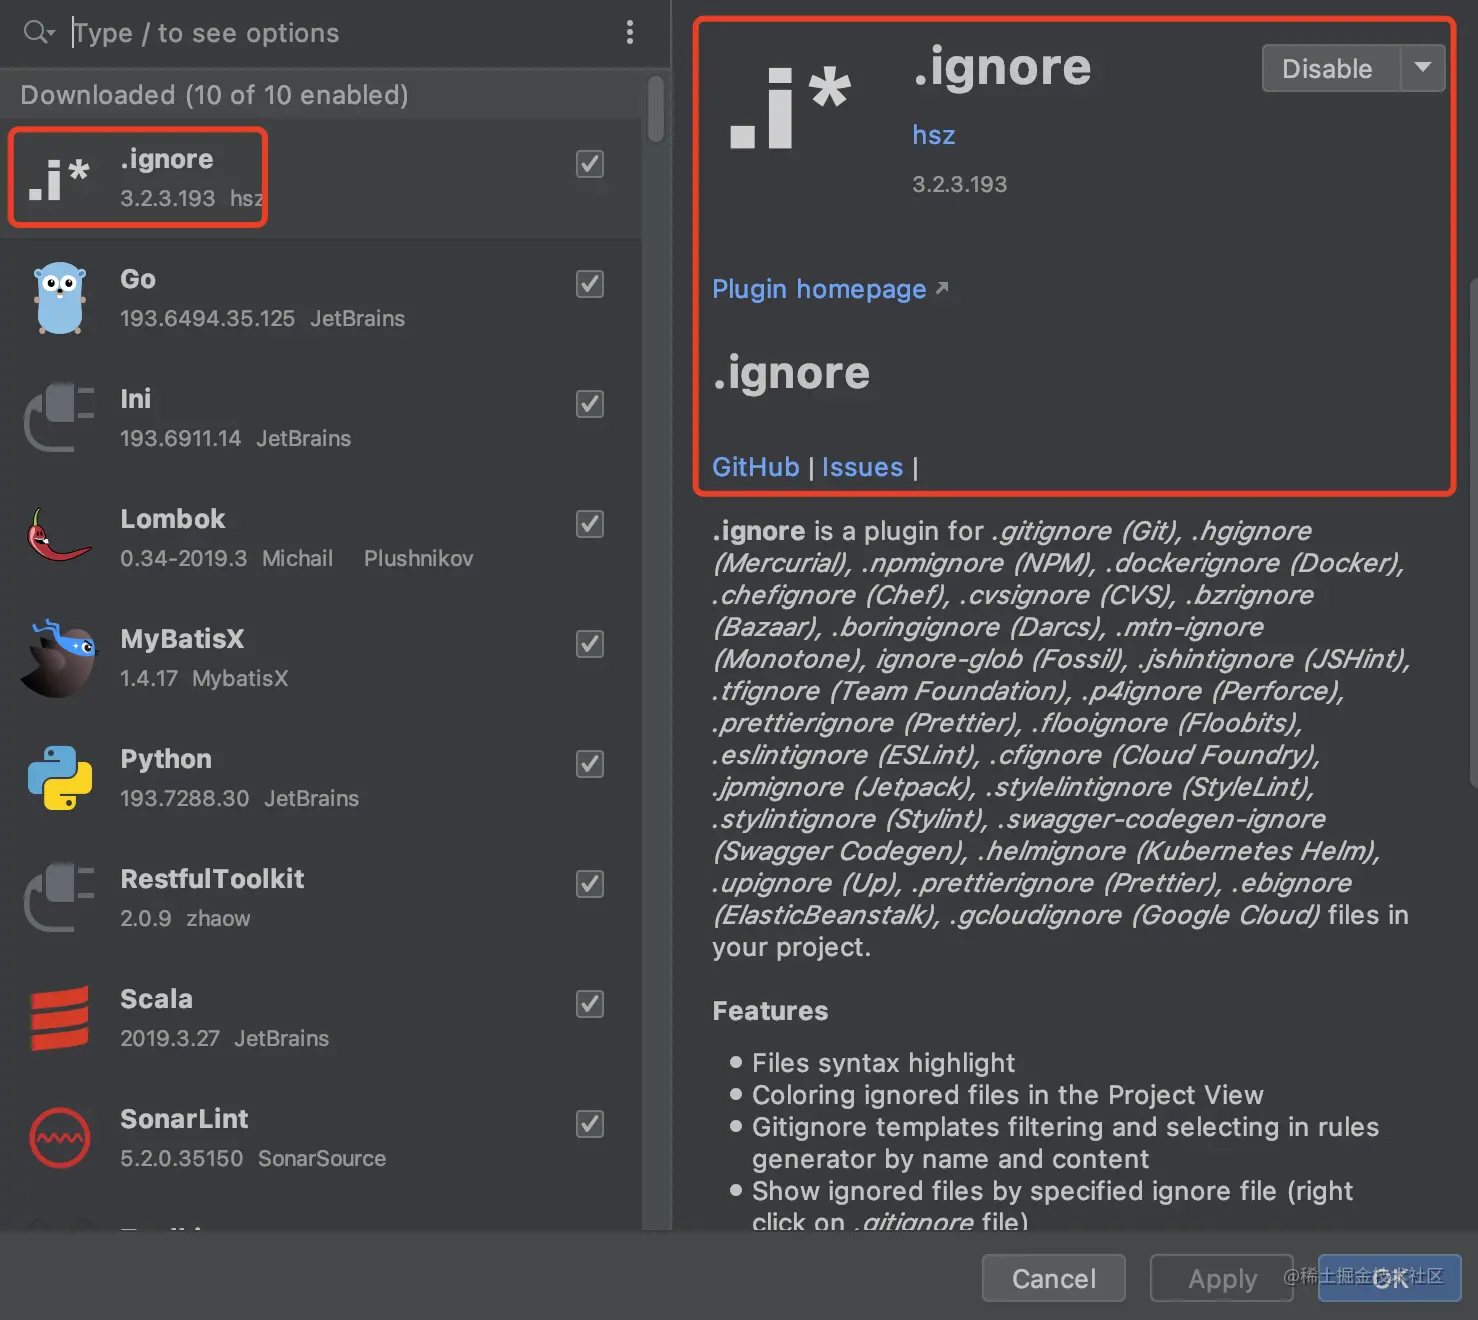The height and width of the screenshot is (1320, 1478).
Task: Click the SonarLint plugin logo icon
Action: click(59, 1138)
